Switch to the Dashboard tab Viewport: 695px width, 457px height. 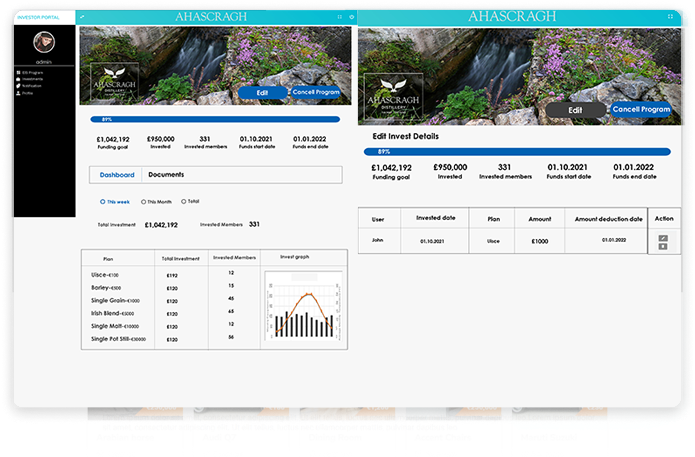[117, 175]
